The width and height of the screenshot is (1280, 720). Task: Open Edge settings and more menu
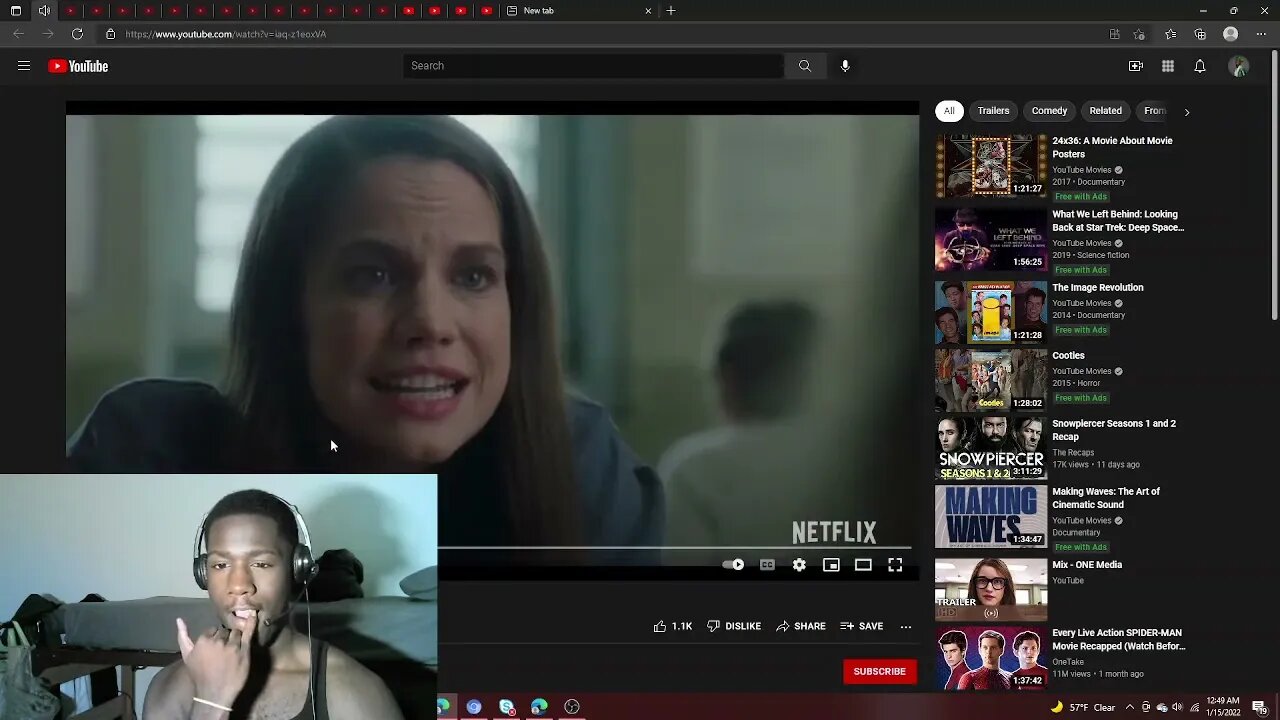pos(1260,34)
